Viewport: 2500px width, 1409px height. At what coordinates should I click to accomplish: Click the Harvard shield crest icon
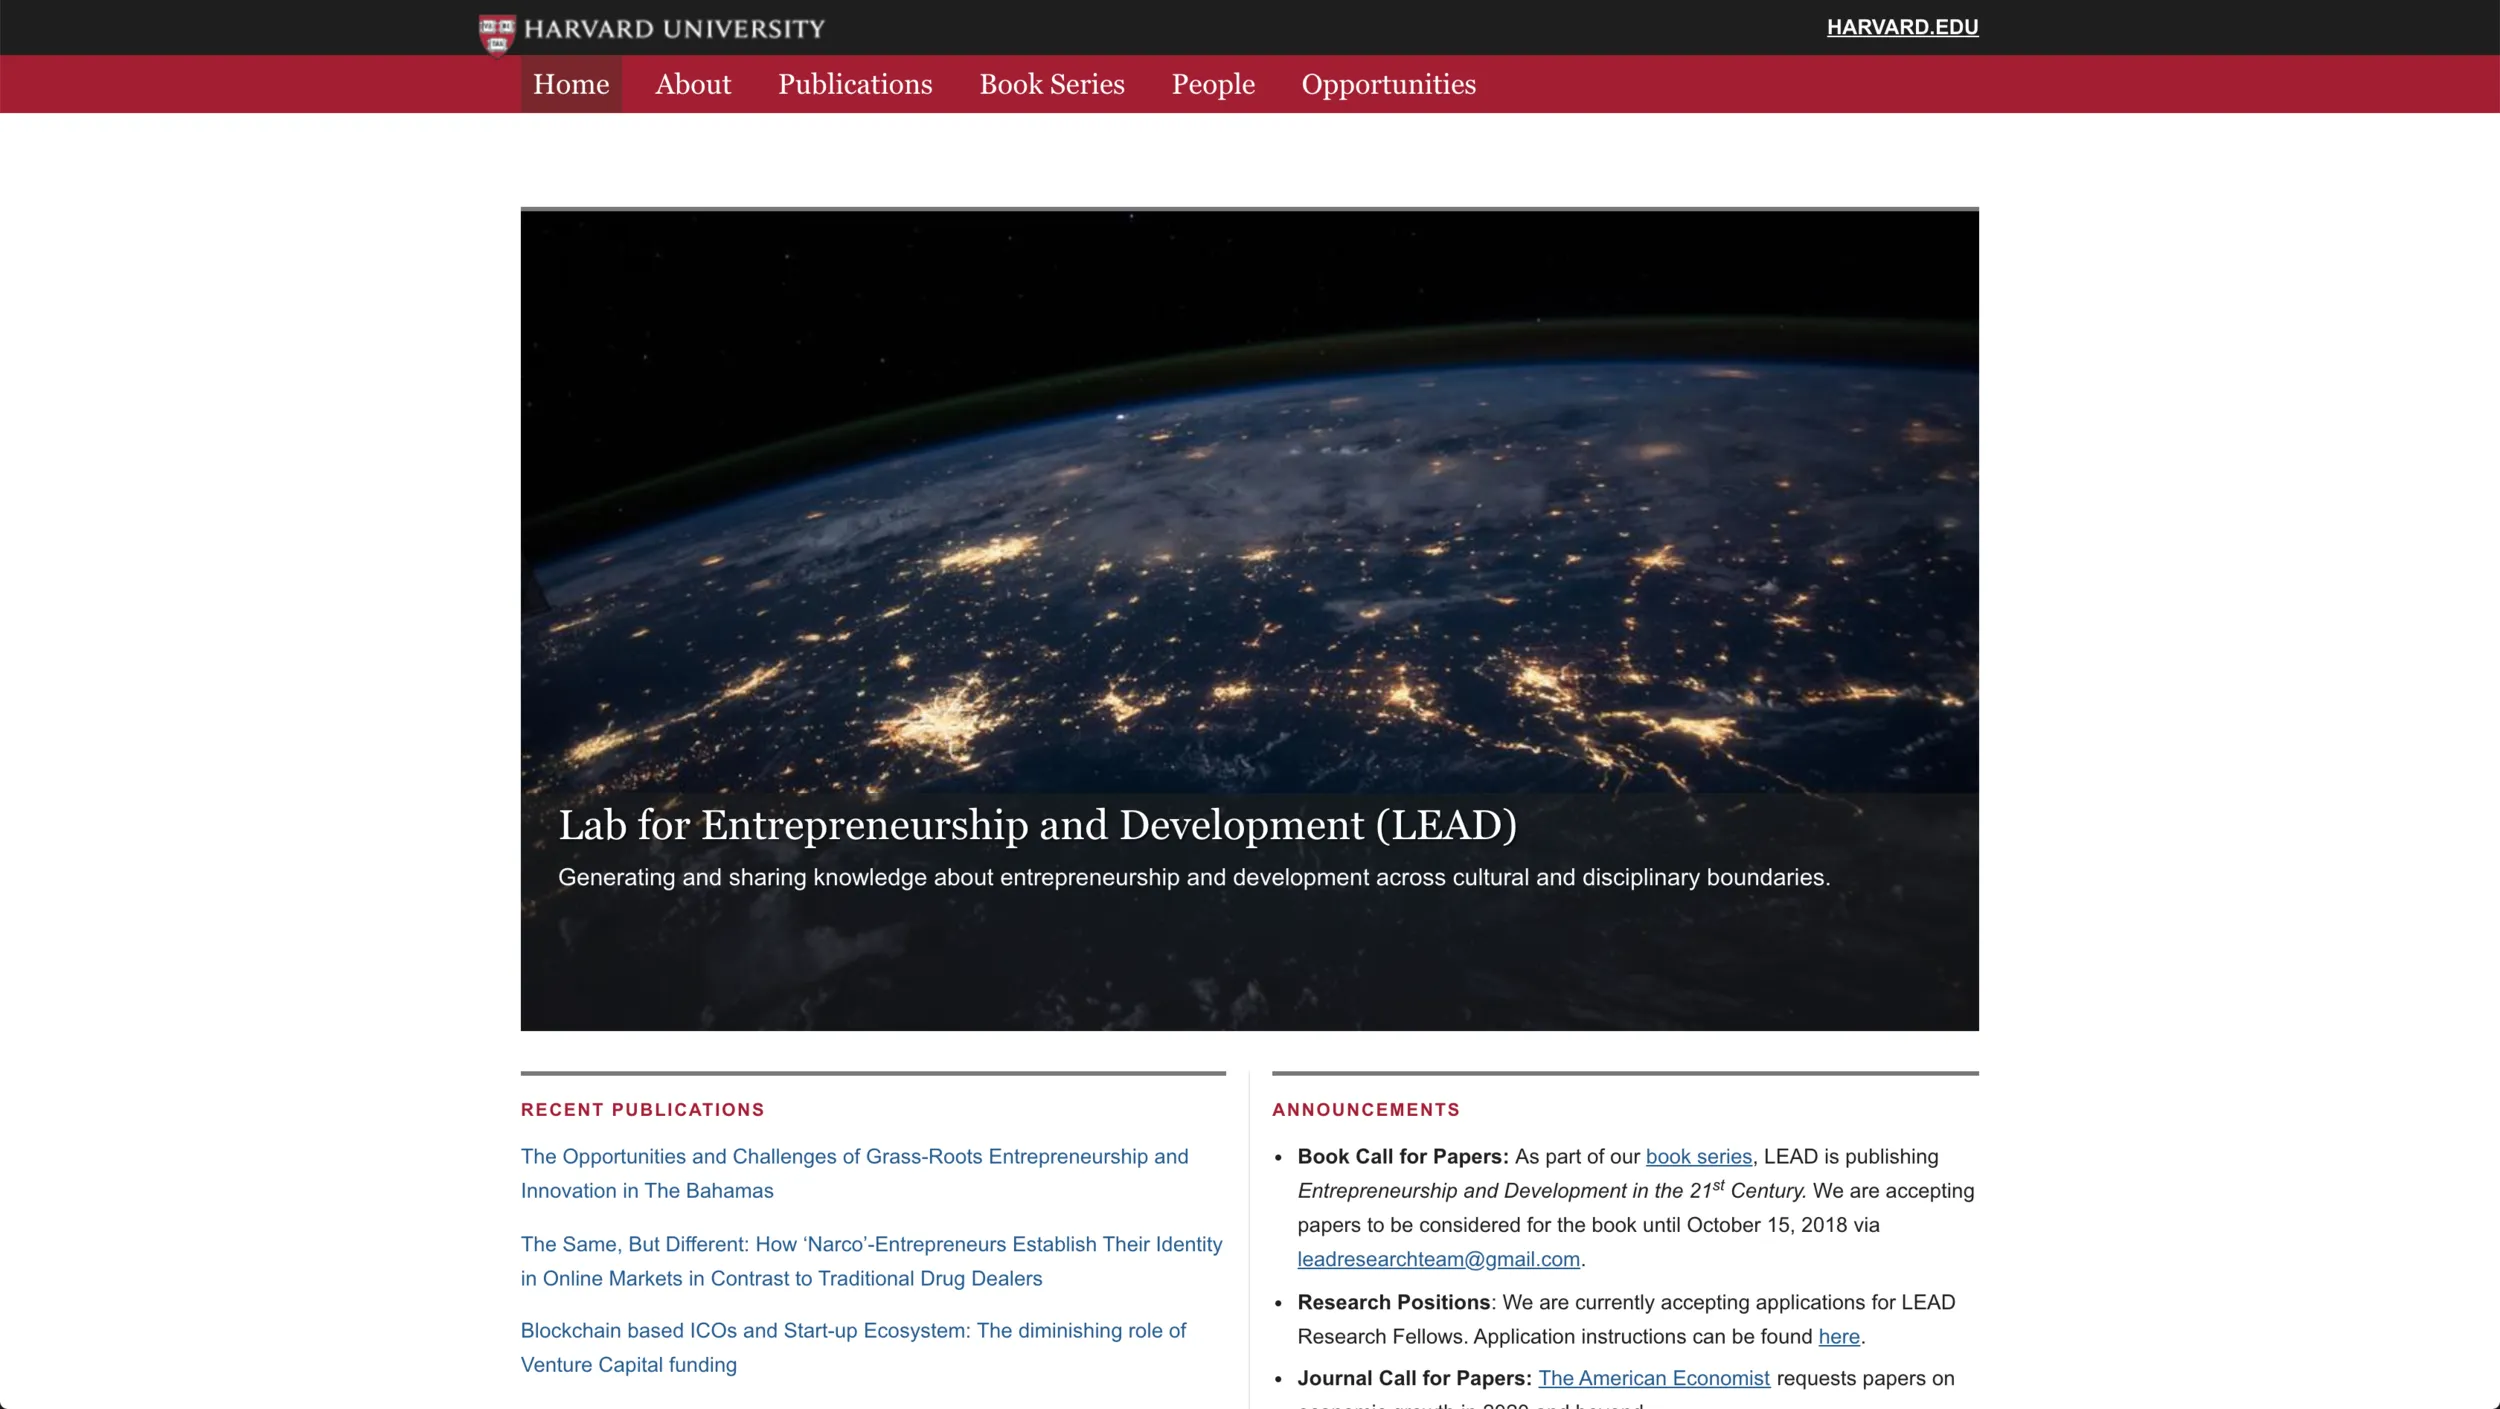(x=495, y=30)
